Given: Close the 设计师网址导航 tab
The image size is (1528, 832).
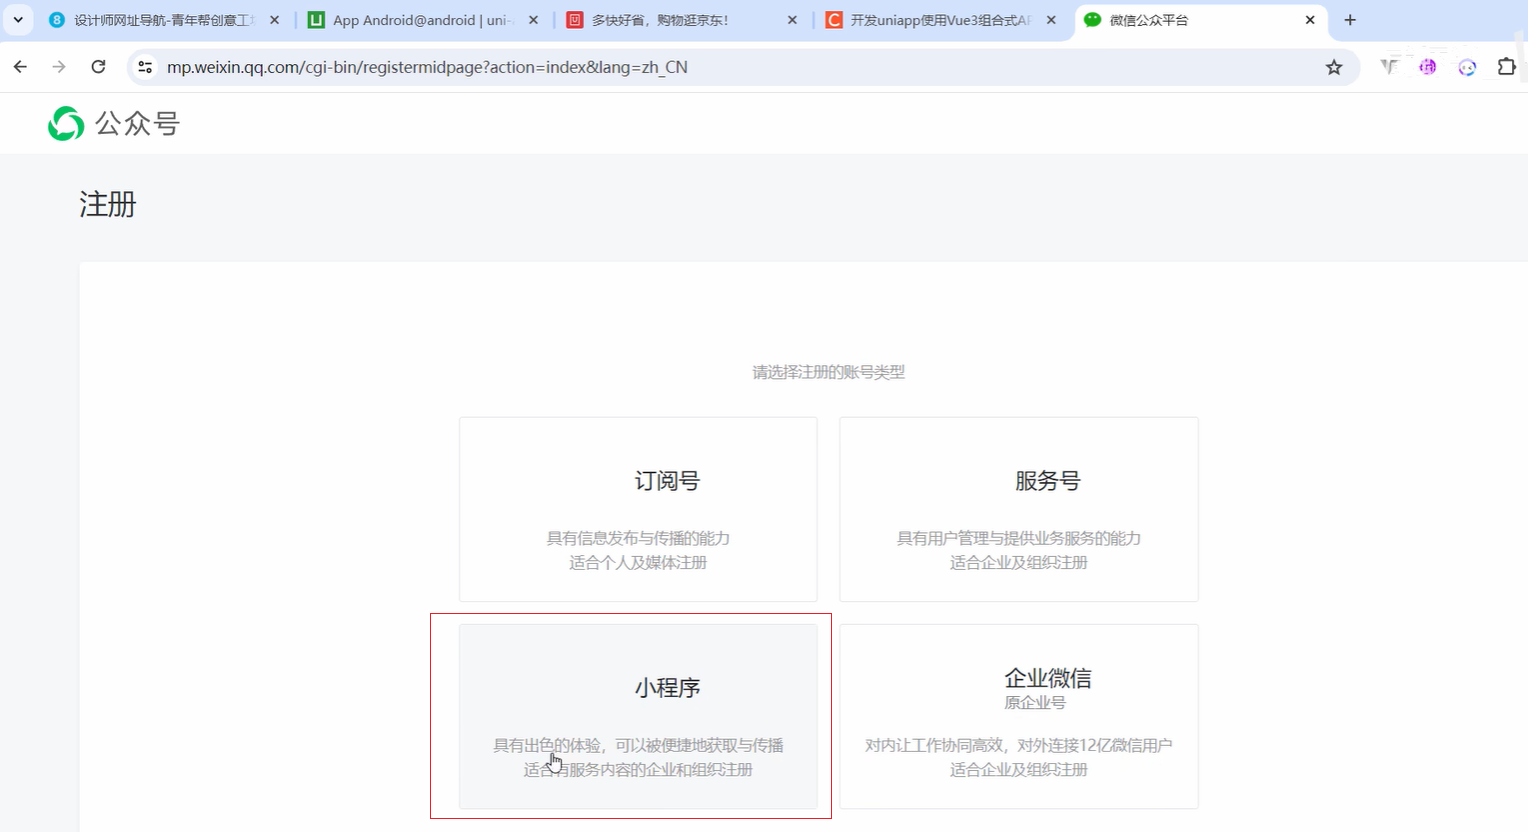Looking at the screenshot, I should (x=275, y=20).
